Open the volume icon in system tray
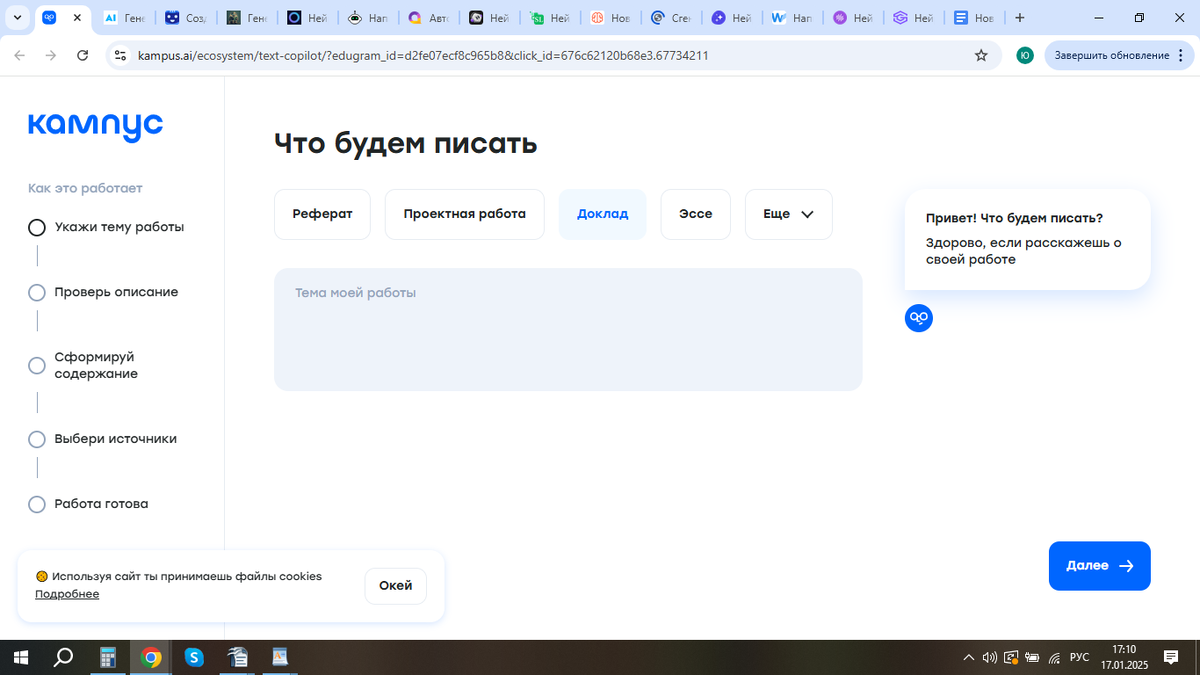Image resolution: width=1200 pixels, height=675 pixels. 989,657
